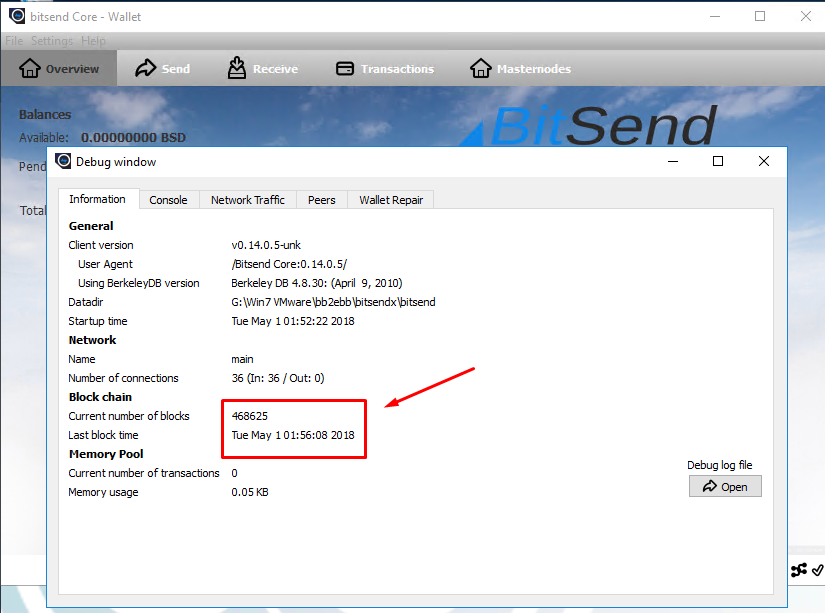This screenshot has height=613, width=825.
Task: Click the Balances heading in main window
Action: (45, 115)
